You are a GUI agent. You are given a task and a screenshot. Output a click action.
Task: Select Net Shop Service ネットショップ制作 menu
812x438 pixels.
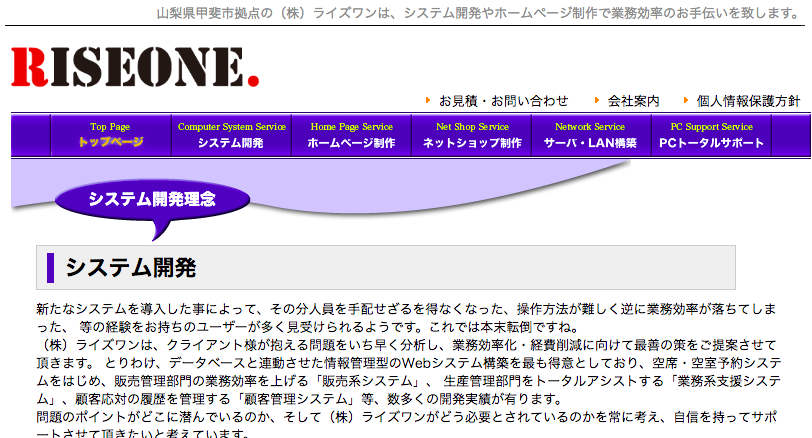pyautogui.click(x=472, y=135)
